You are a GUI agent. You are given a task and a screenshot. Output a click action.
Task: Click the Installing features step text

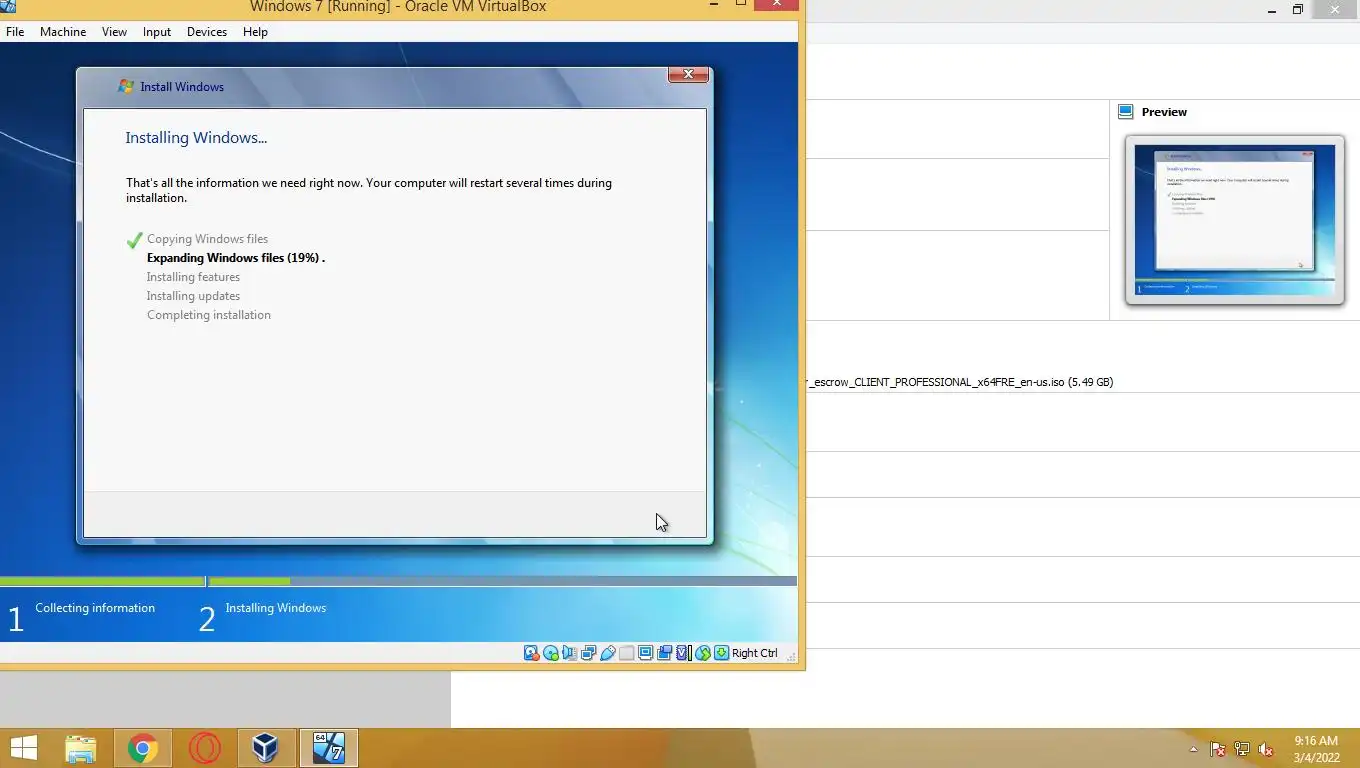tap(193, 277)
